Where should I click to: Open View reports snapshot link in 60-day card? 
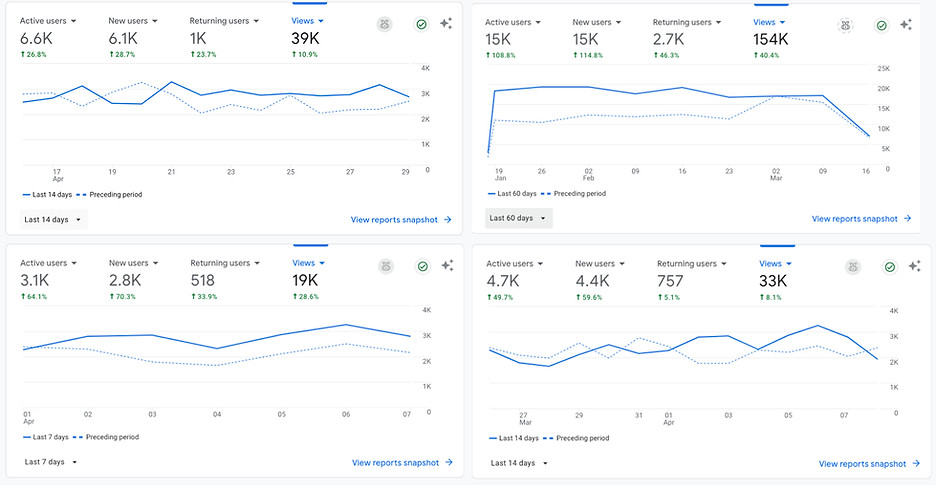pos(861,219)
